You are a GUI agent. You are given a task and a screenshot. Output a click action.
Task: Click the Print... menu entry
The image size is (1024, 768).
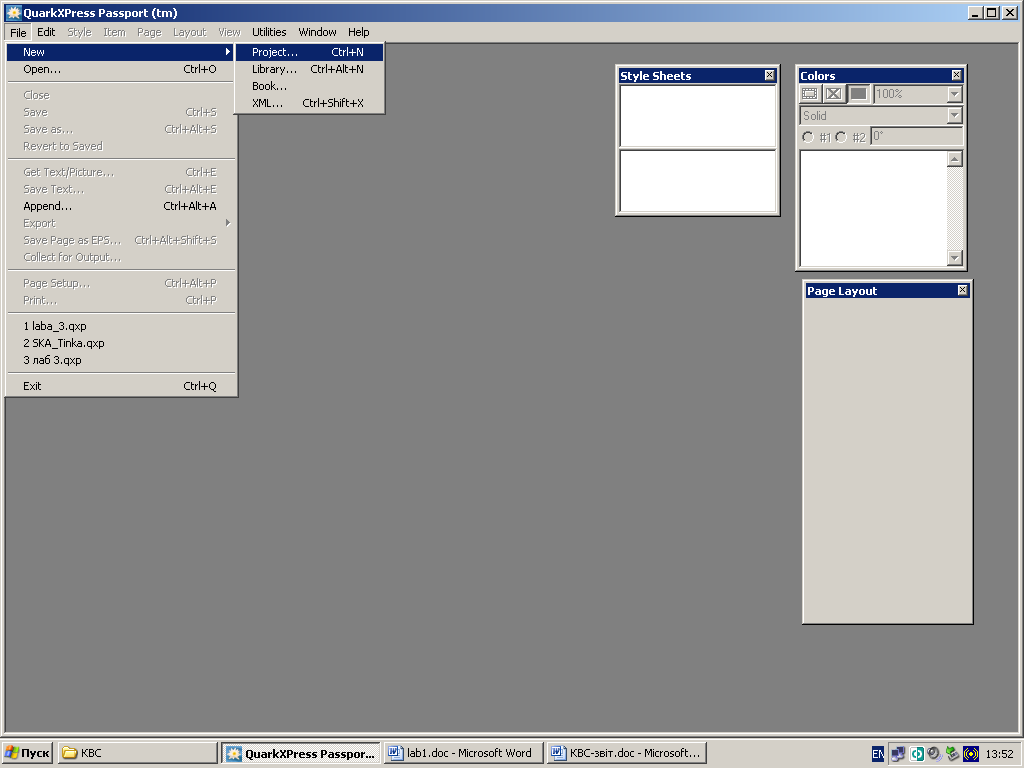(121, 300)
